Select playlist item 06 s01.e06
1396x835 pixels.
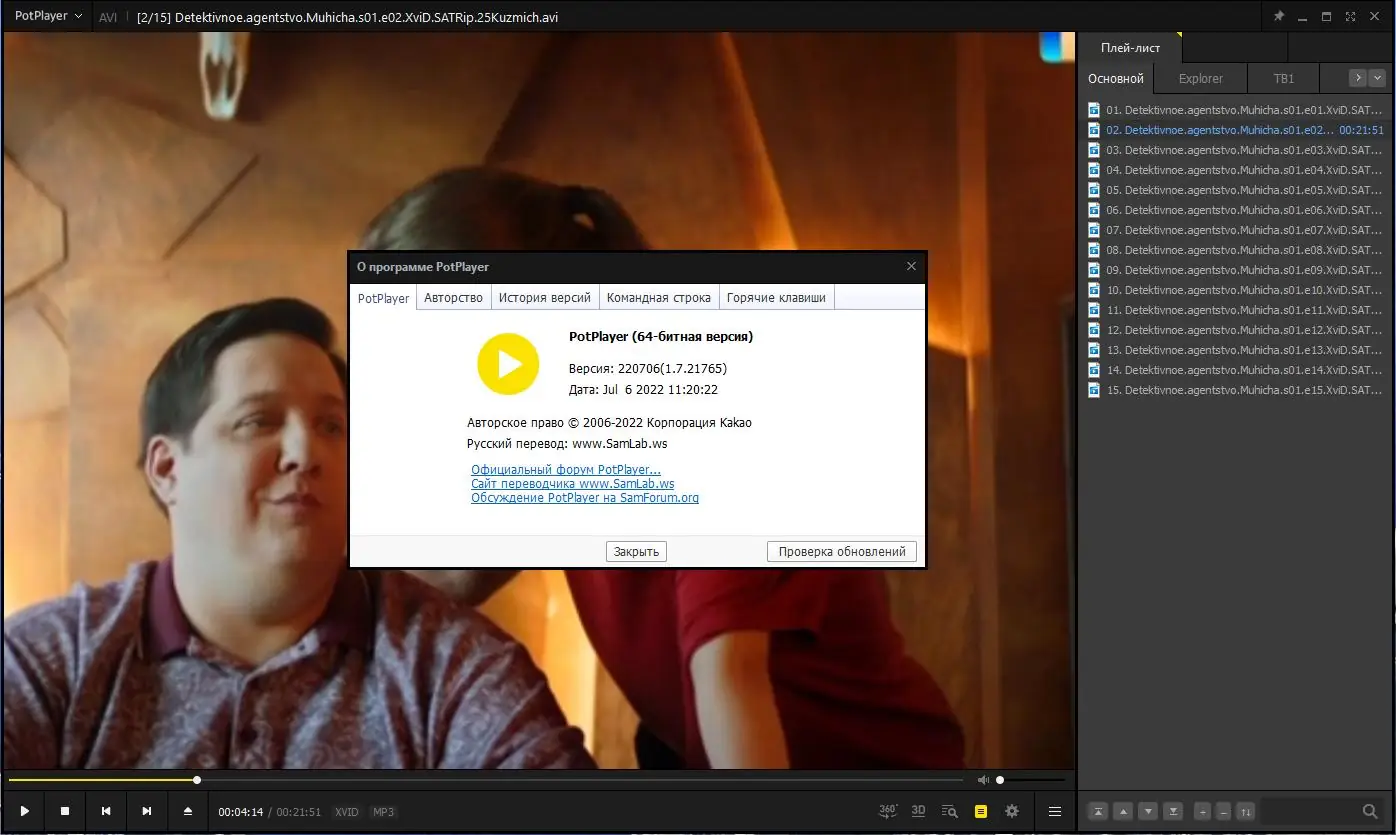[x=1236, y=210]
